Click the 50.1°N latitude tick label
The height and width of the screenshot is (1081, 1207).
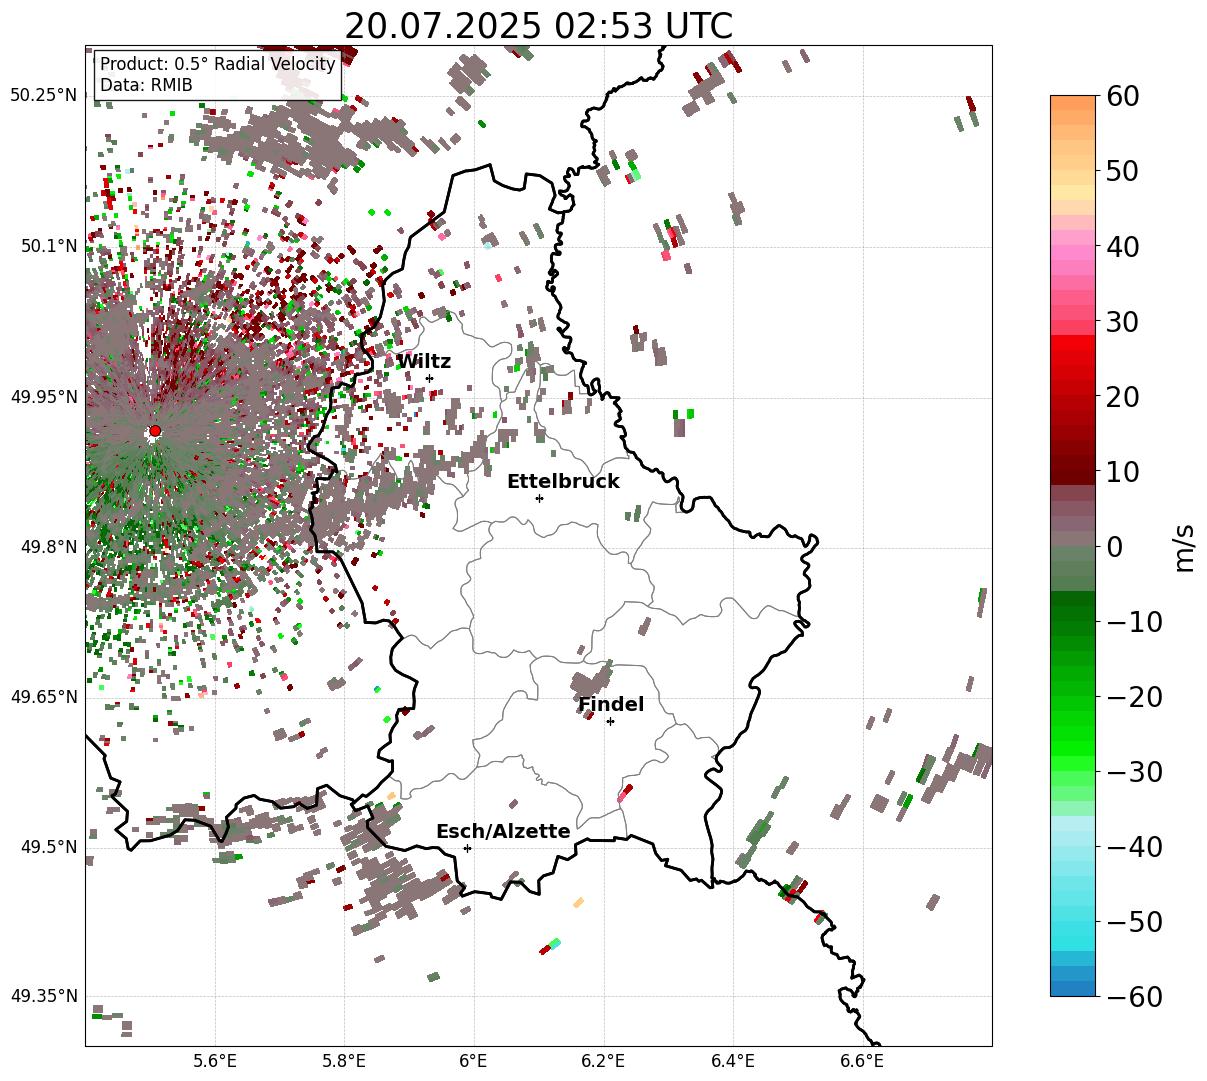[x=48, y=246]
